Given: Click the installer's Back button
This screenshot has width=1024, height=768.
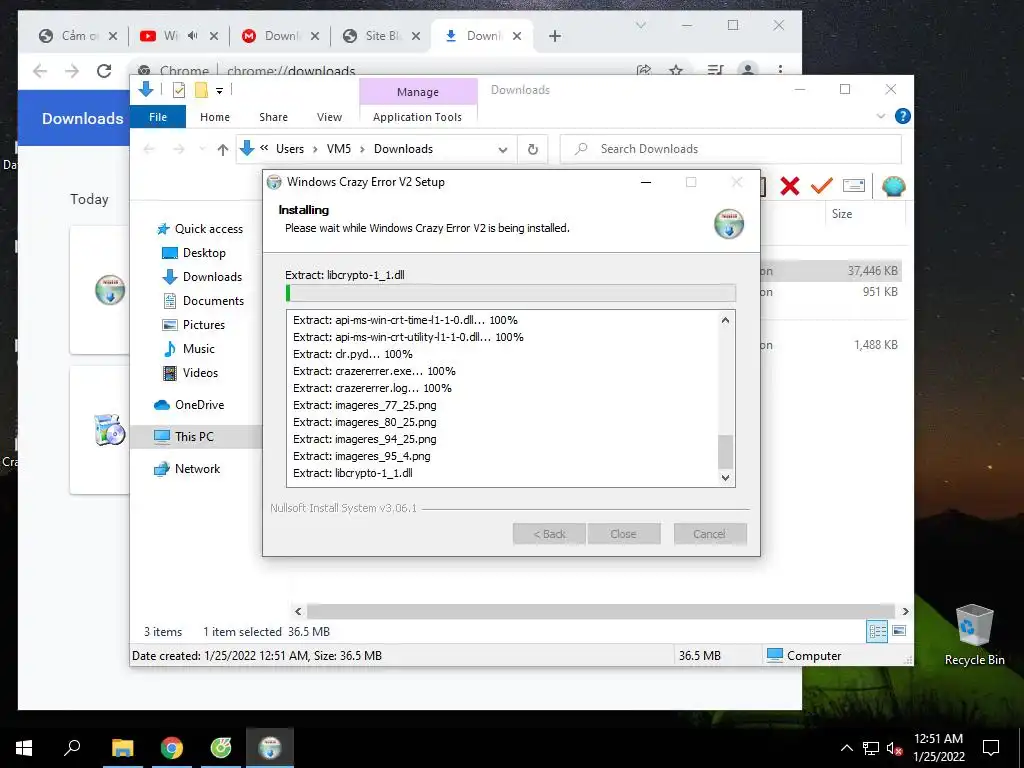Looking at the screenshot, I should tap(549, 534).
